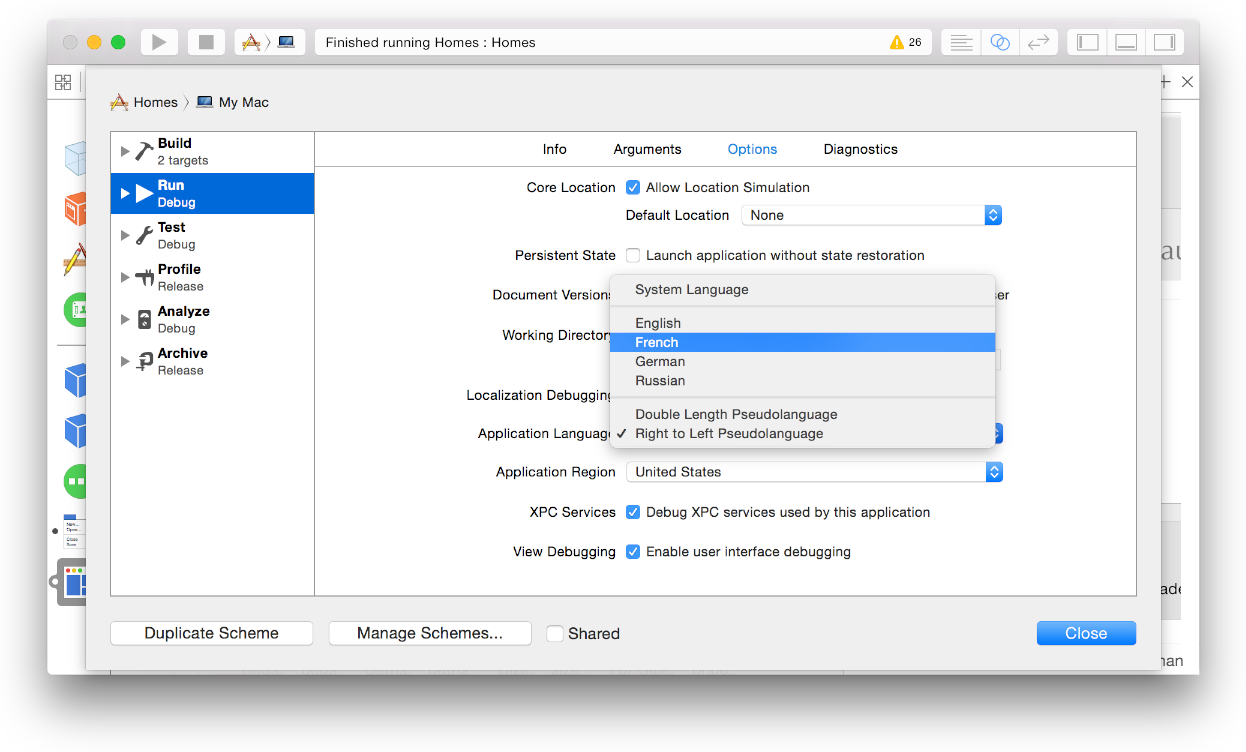Toggle the debug area panel icon
Screen dimensions: 1246x752
[1125, 41]
